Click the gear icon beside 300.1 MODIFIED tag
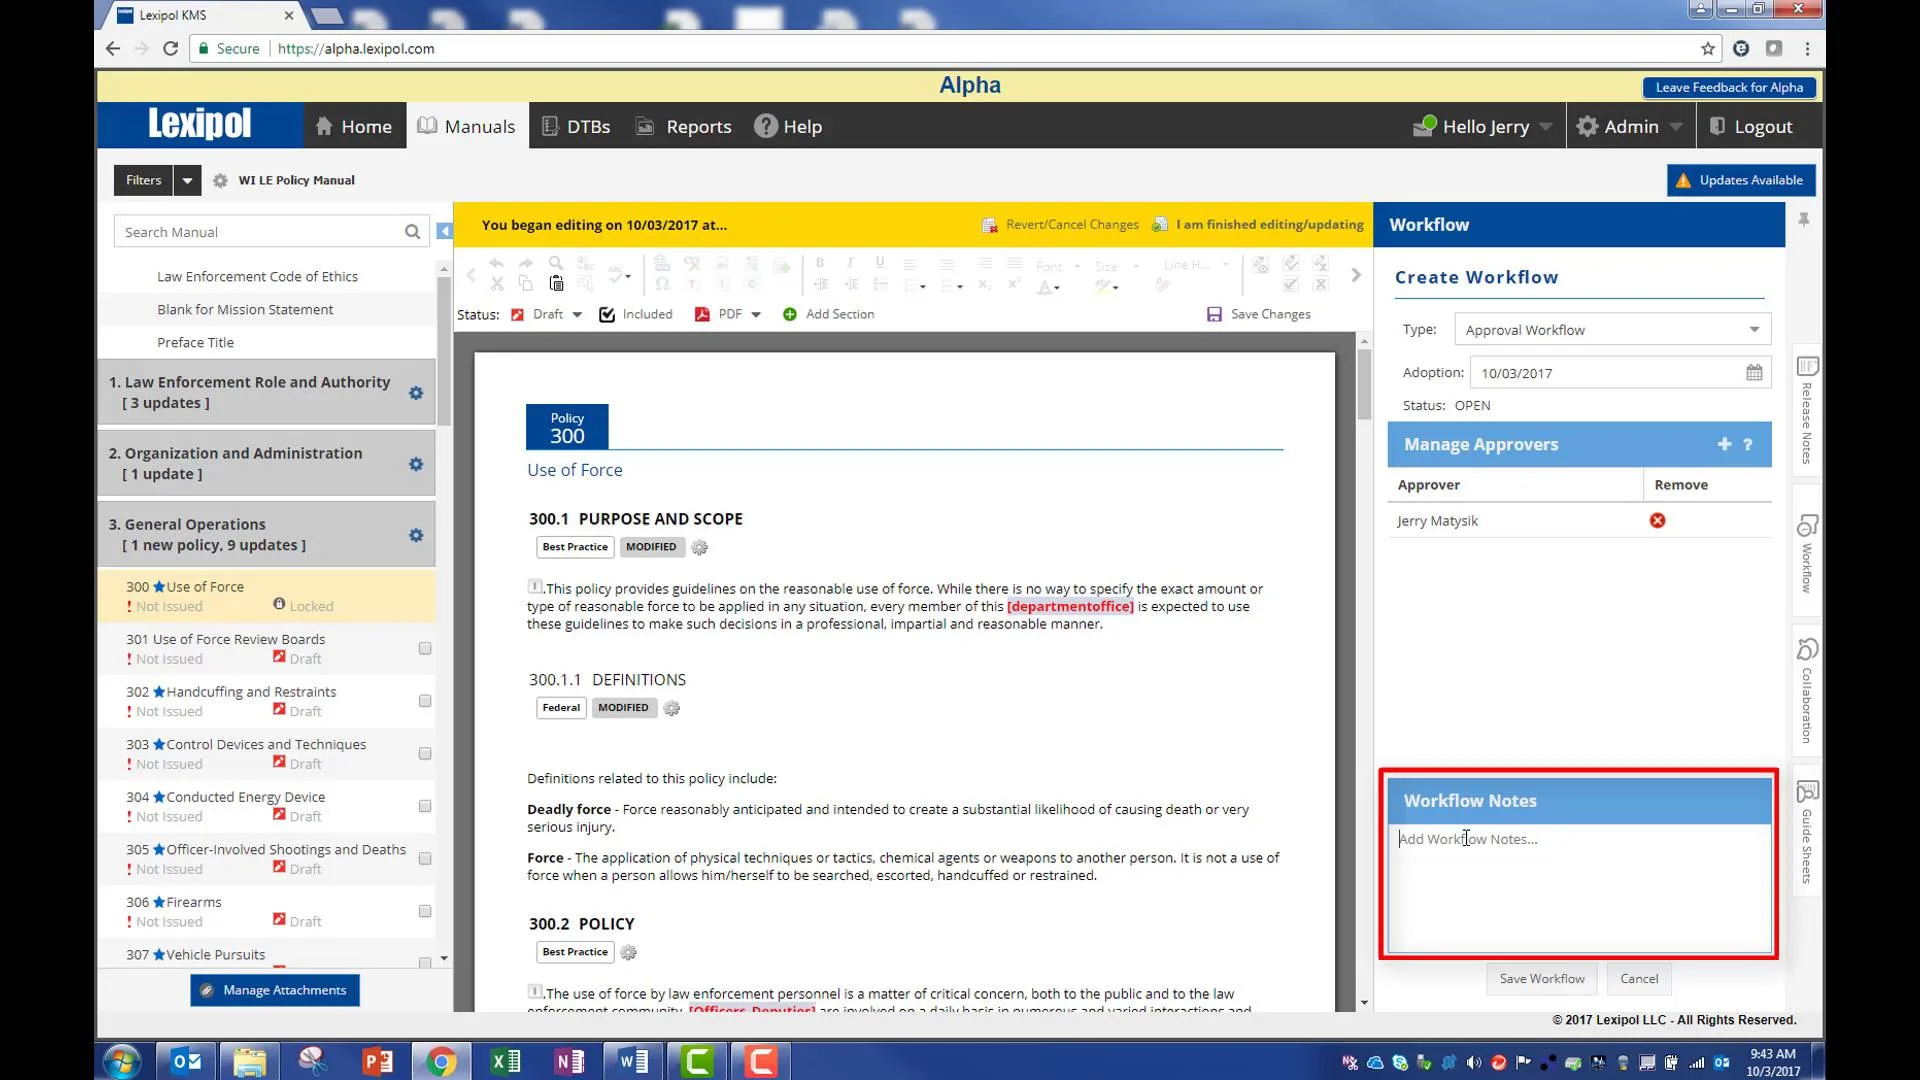Viewport: 1920px width, 1080px height. 700,548
